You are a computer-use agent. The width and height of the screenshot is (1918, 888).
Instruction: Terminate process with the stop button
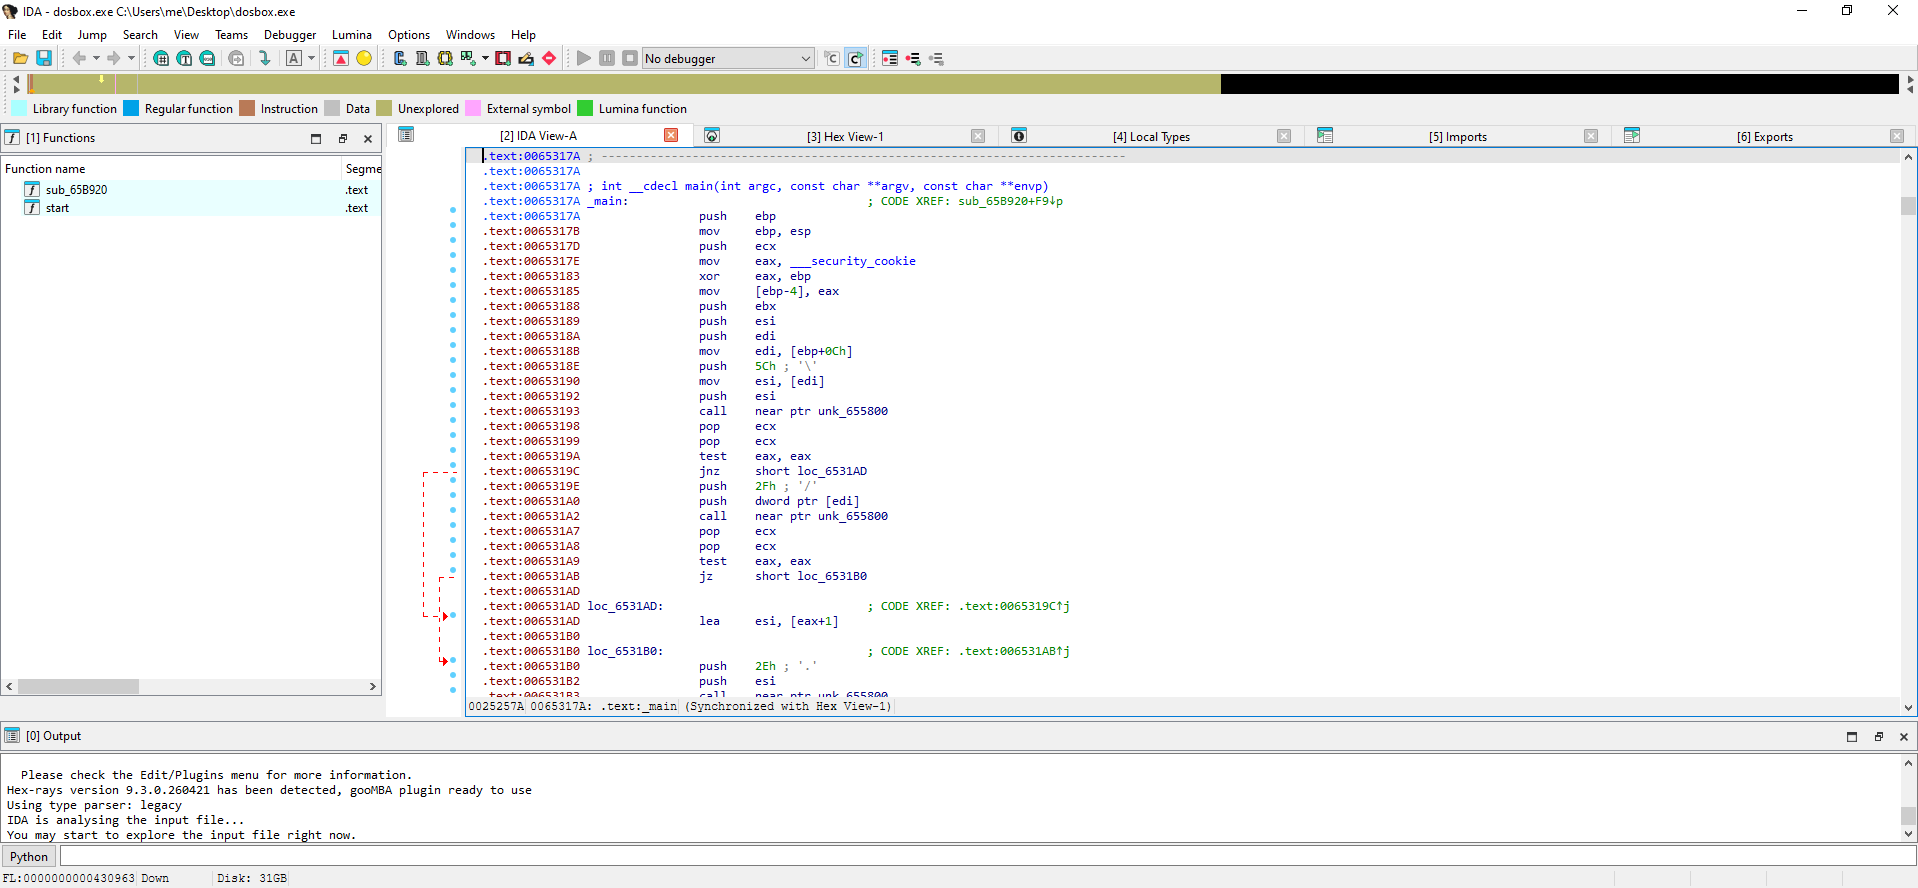tap(630, 58)
